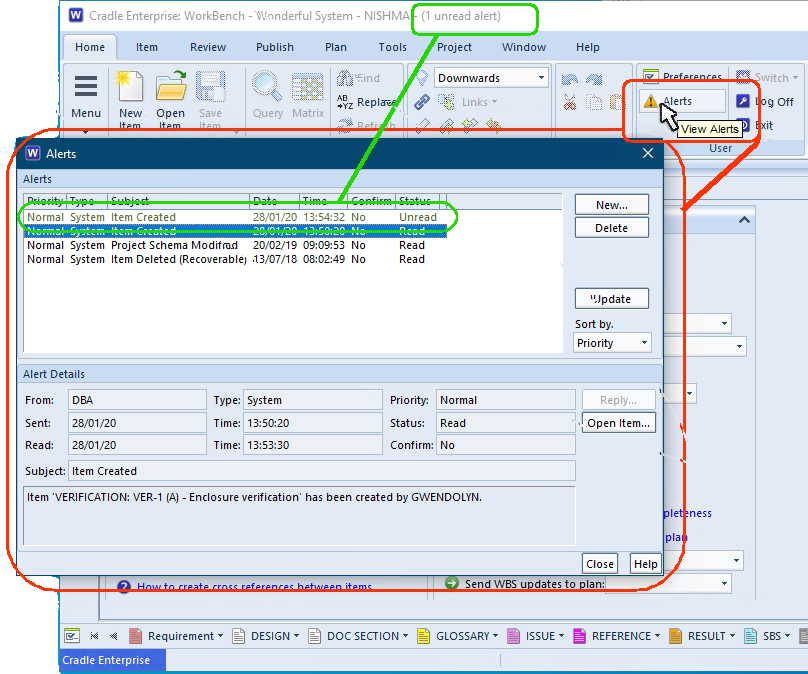808x674 pixels.
Task: Click the orange RESULT item type icon
Action: (675, 636)
